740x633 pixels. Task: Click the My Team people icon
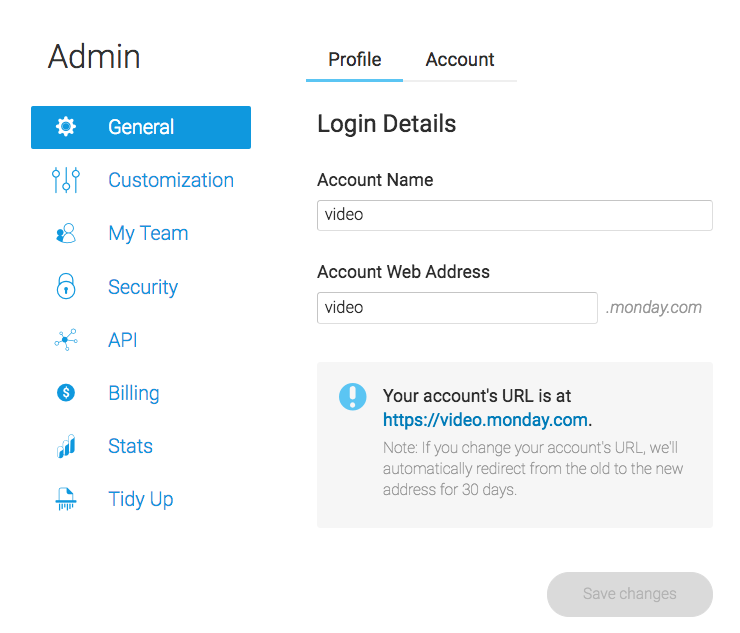tap(66, 233)
